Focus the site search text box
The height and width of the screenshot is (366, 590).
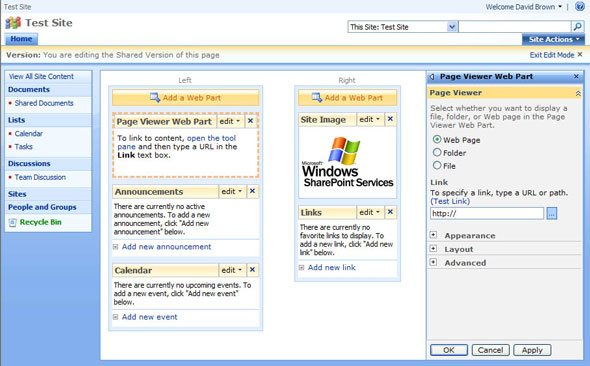click(515, 27)
